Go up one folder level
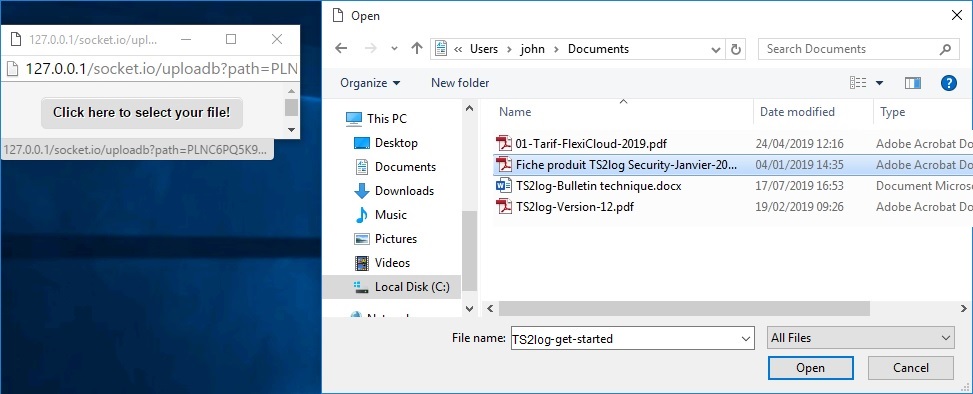The width and height of the screenshot is (973, 394). 417,49
